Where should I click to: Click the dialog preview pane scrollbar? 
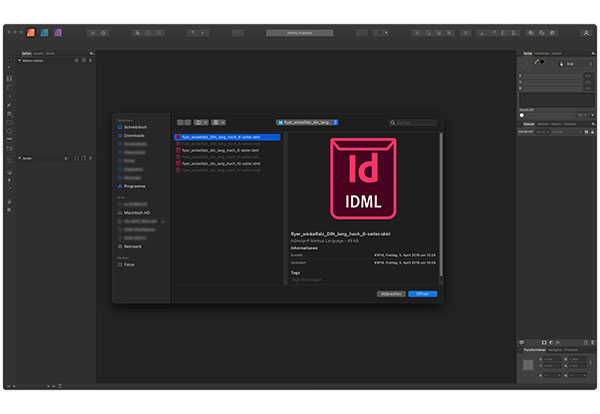pyautogui.click(x=441, y=204)
